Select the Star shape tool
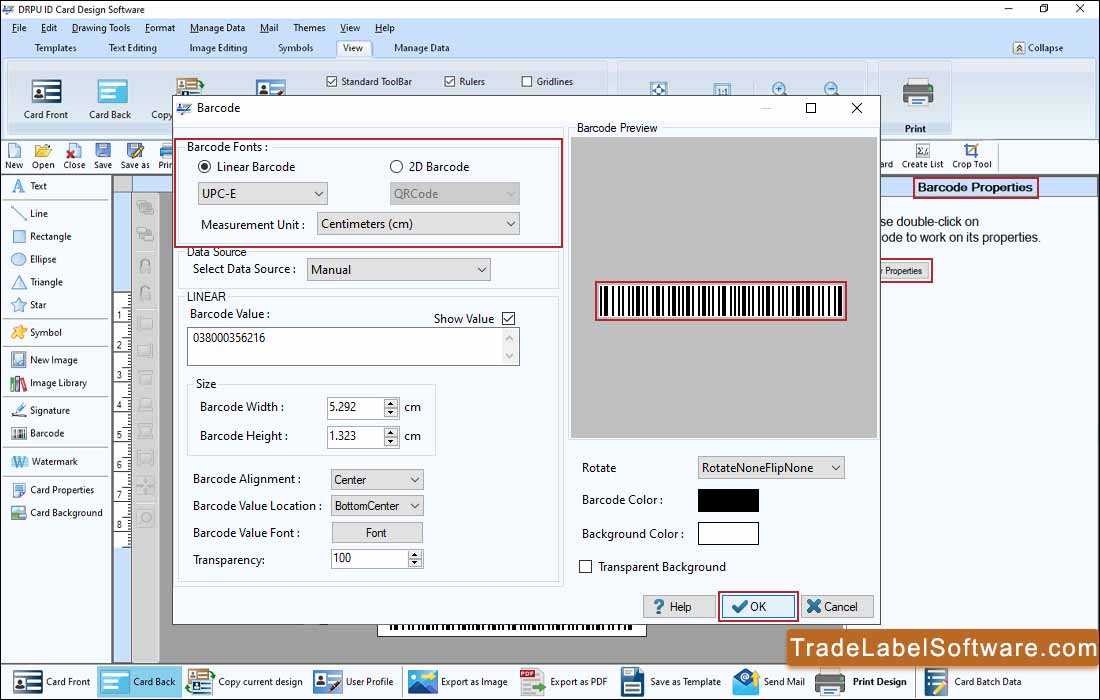 tap(29, 305)
